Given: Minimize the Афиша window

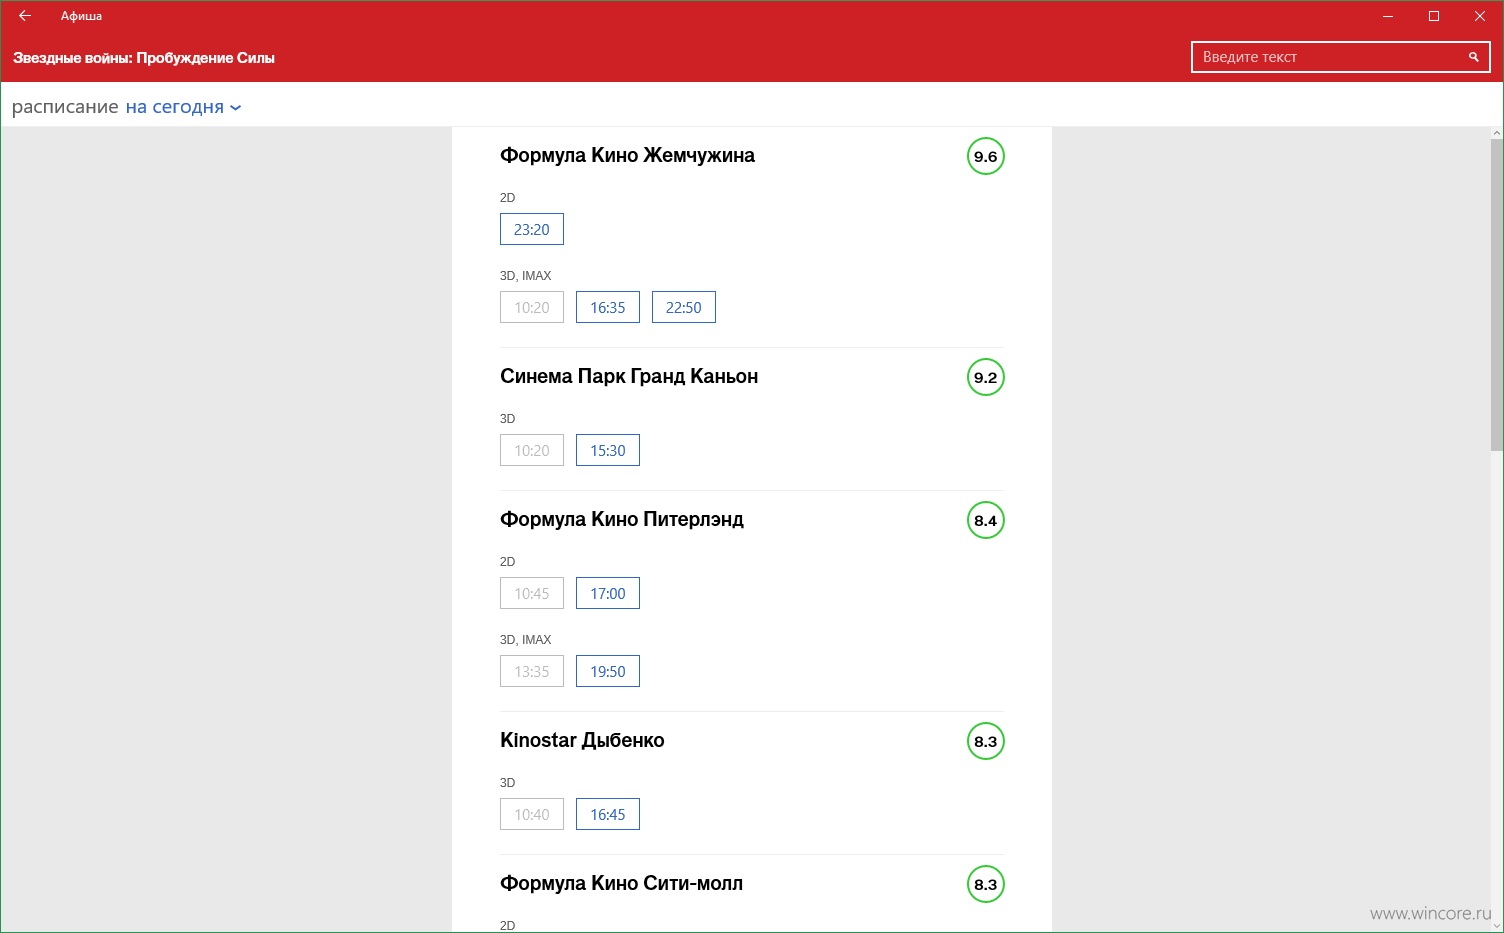Looking at the screenshot, I should tap(1388, 16).
